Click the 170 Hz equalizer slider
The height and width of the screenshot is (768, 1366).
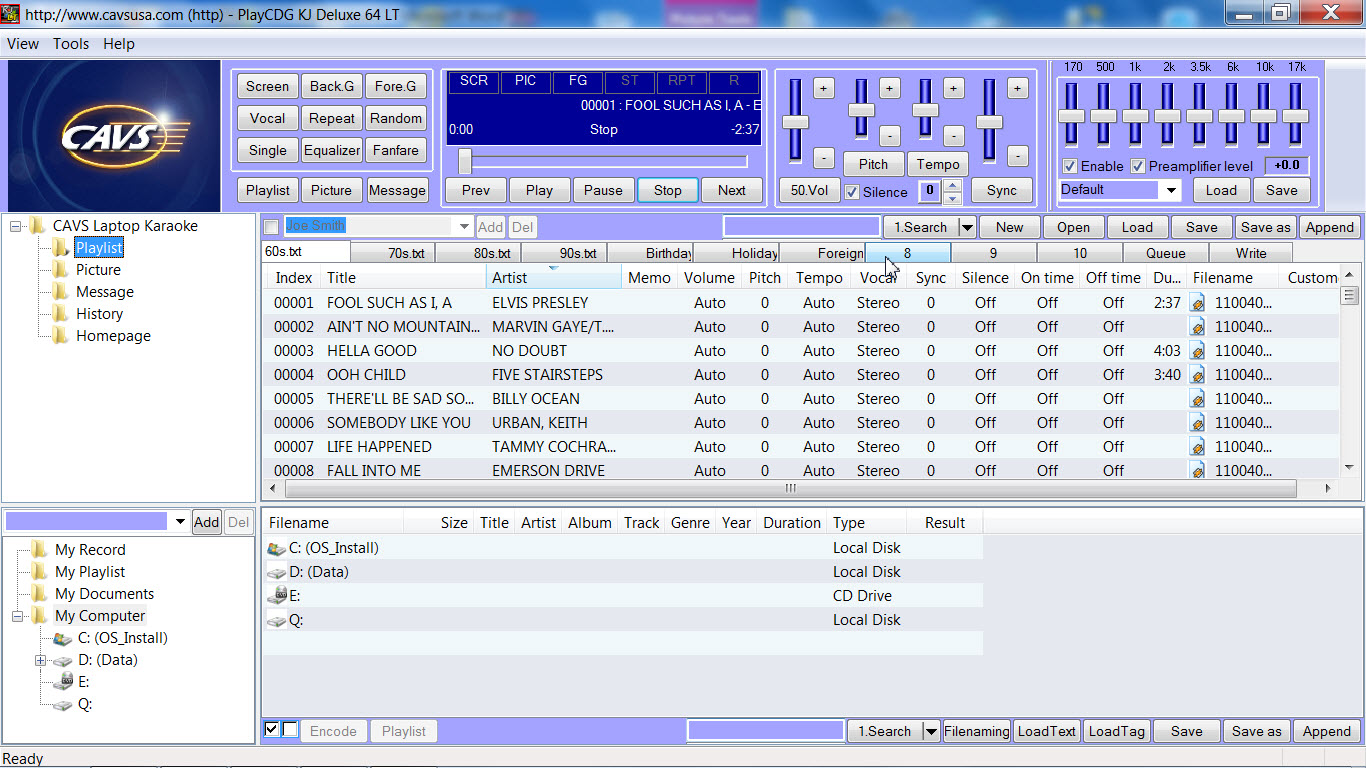click(1071, 116)
